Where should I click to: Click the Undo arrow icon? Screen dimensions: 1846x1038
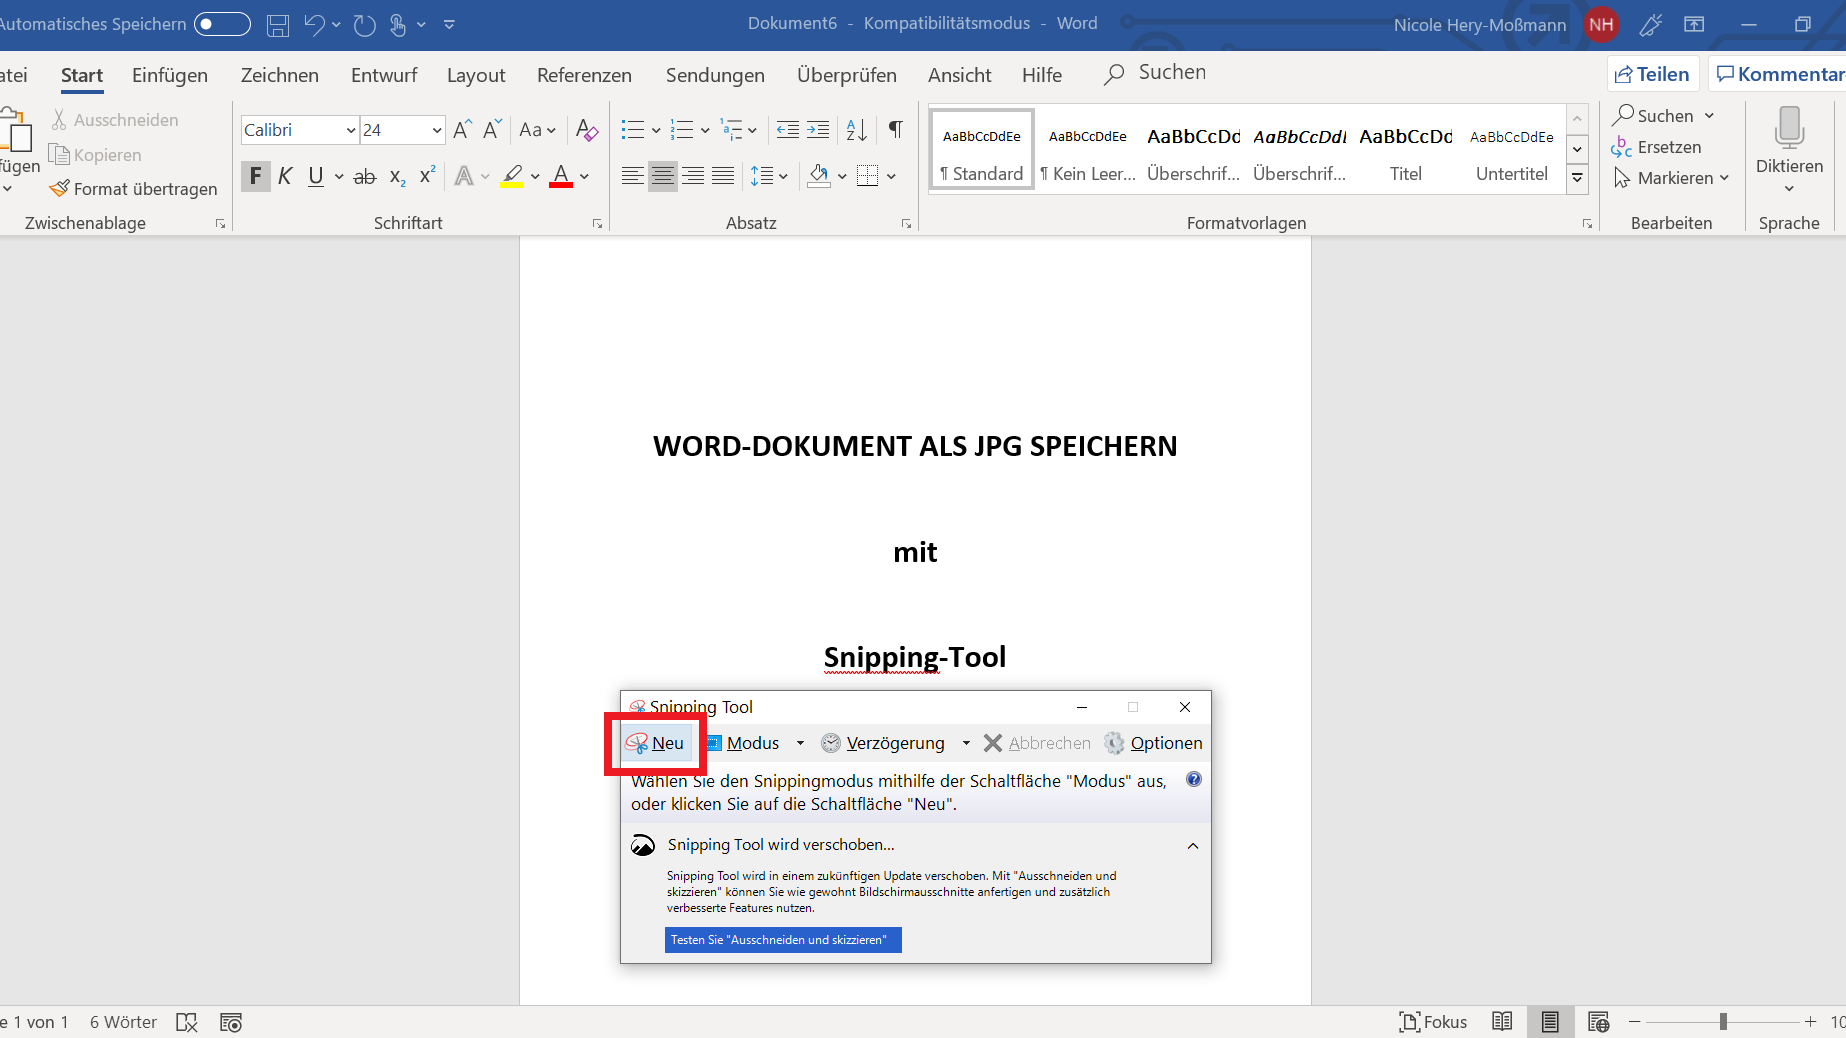[x=314, y=25]
